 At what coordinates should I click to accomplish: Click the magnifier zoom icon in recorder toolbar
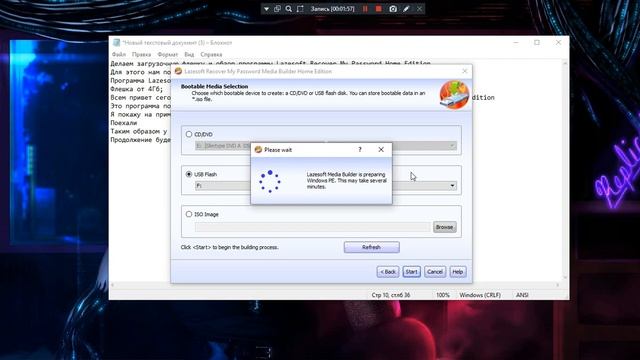pyautogui.click(x=289, y=9)
